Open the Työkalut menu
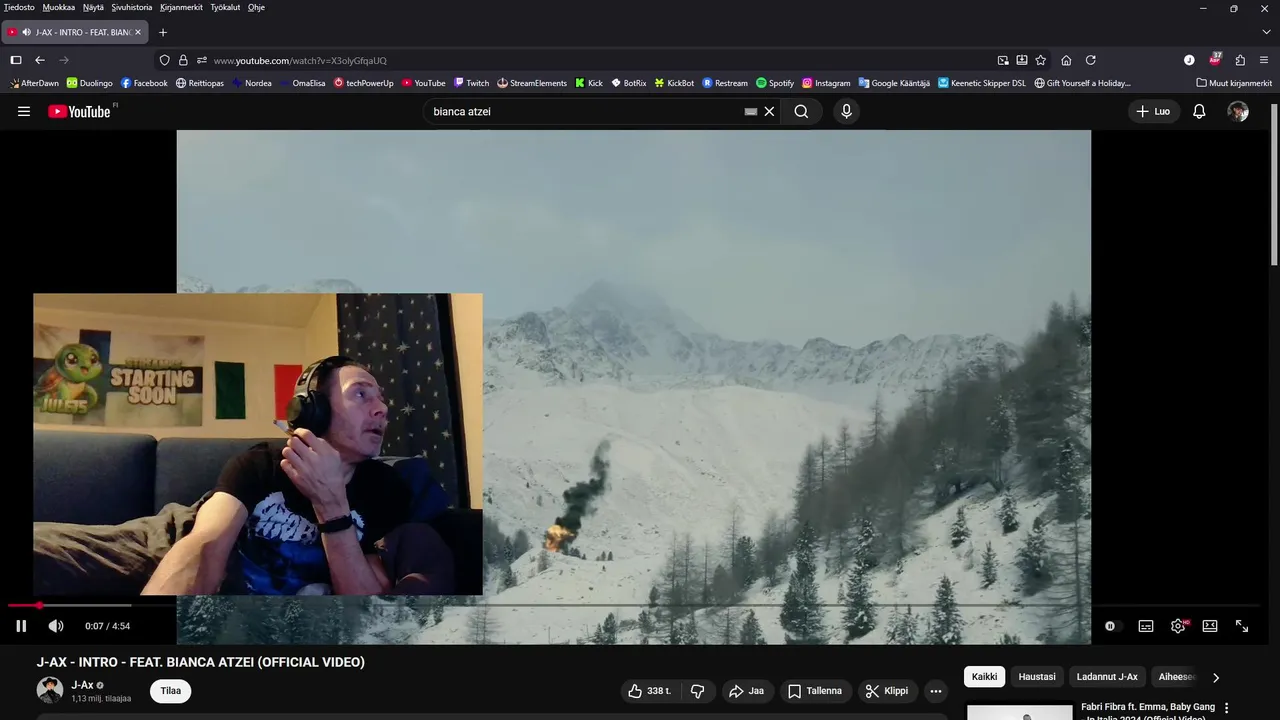The height and width of the screenshot is (720, 1280). [225, 7]
